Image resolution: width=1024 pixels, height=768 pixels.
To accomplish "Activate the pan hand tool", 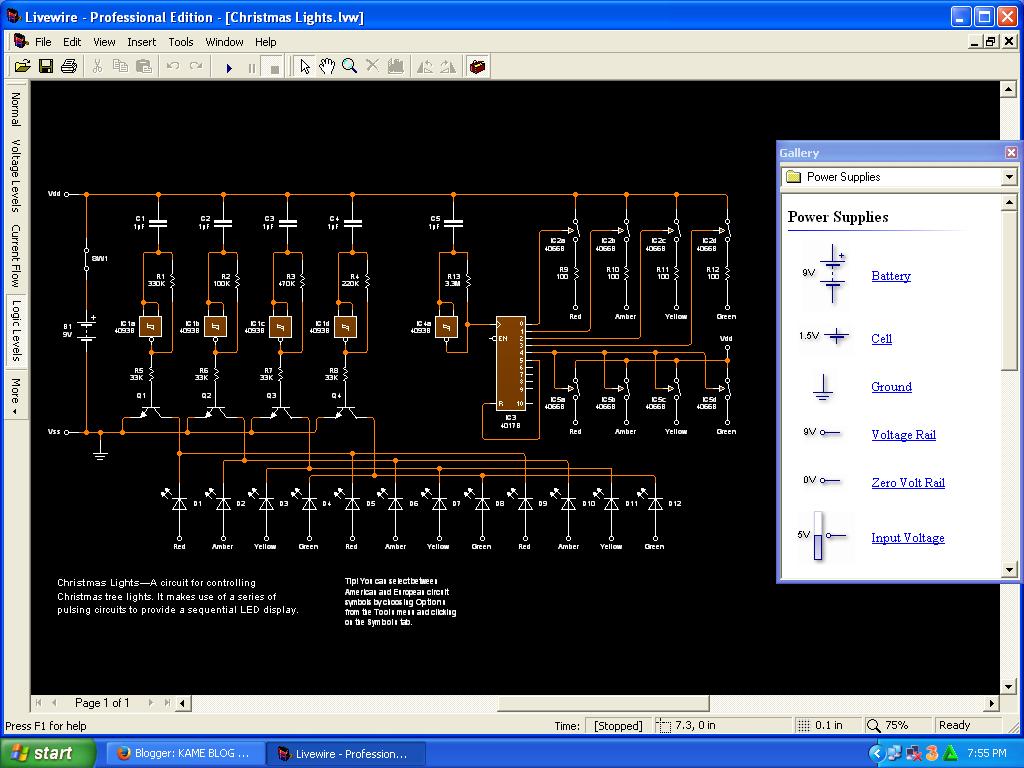I will click(x=328, y=66).
